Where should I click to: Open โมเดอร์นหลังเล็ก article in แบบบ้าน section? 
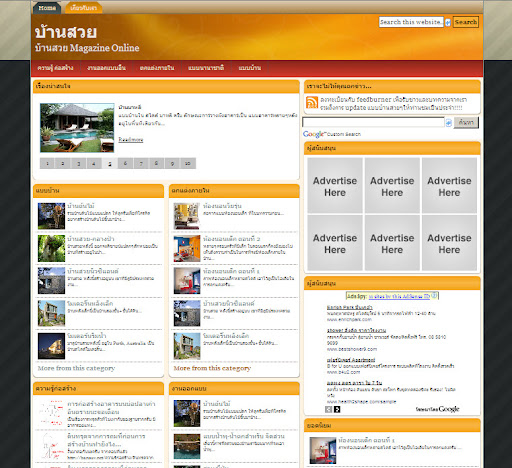[x=90, y=303]
